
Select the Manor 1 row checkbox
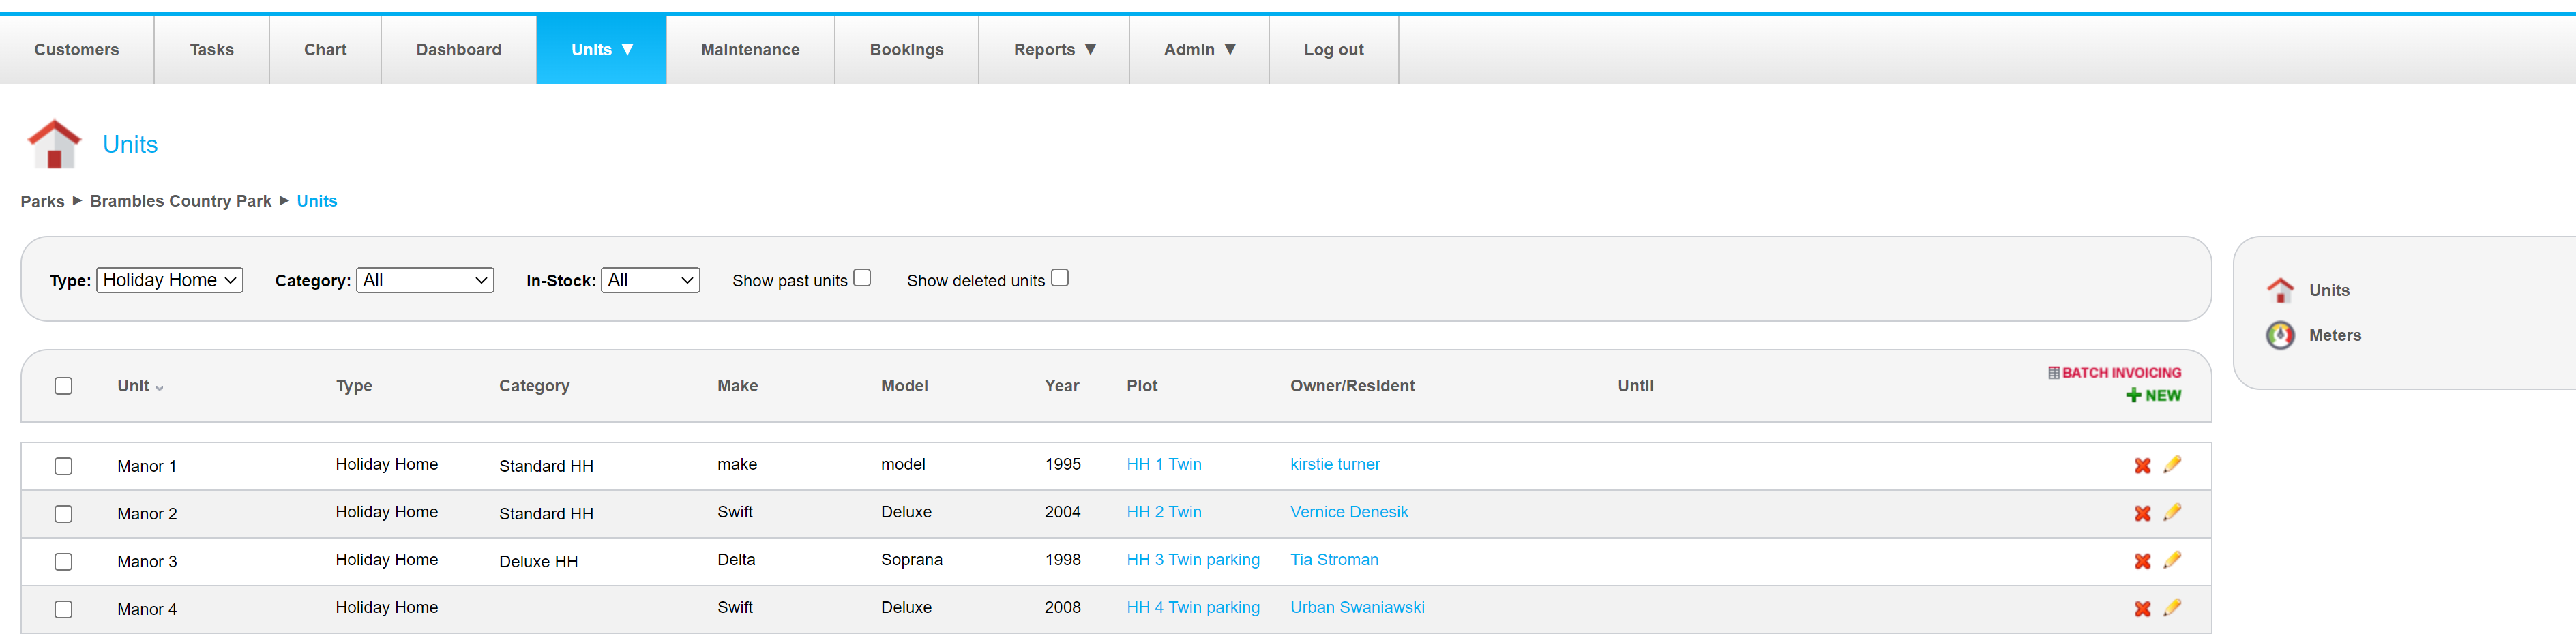(x=64, y=466)
